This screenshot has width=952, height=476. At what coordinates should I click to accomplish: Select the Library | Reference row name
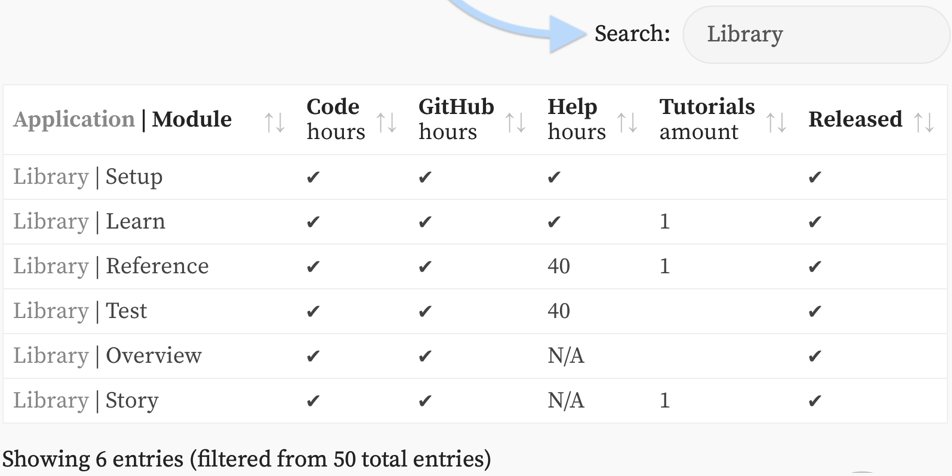click(110, 267)
